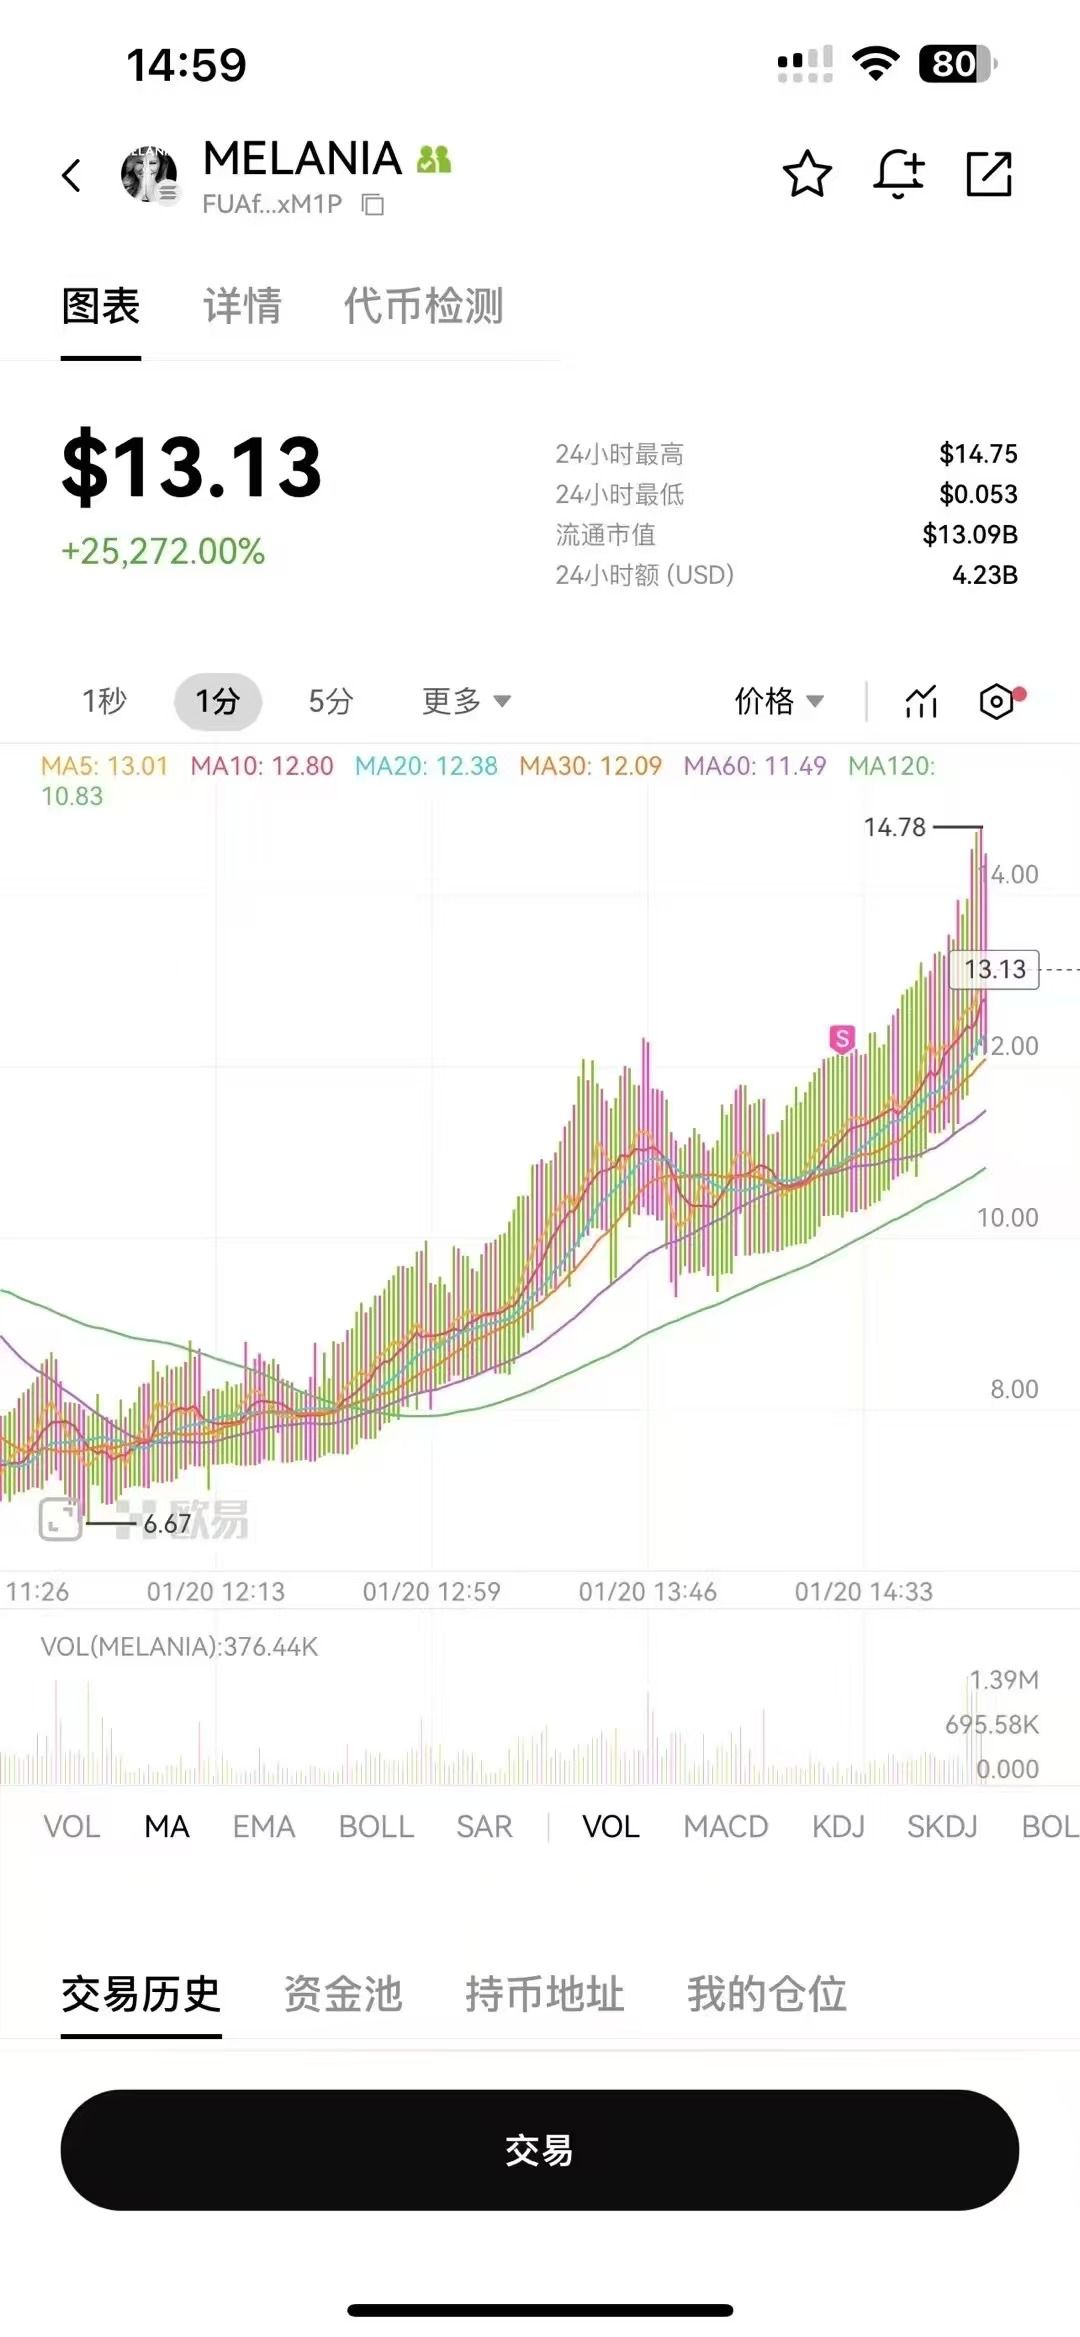Tap the green community badge beside MELANIA
This screenshot has height=2337, width=1080.
point(434,159)
